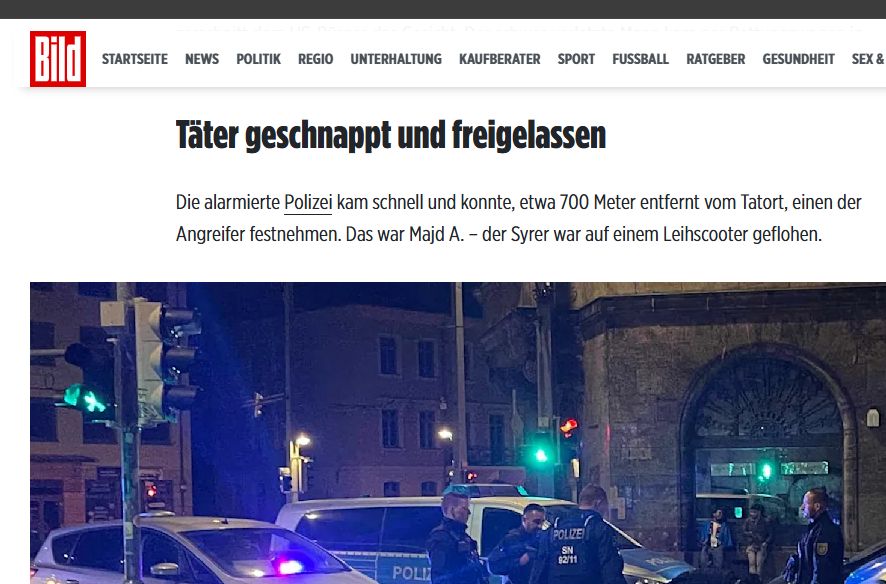This screenshot has height=584, width=886.
Task: Open the Politik section
Action: tap(258, 59)
